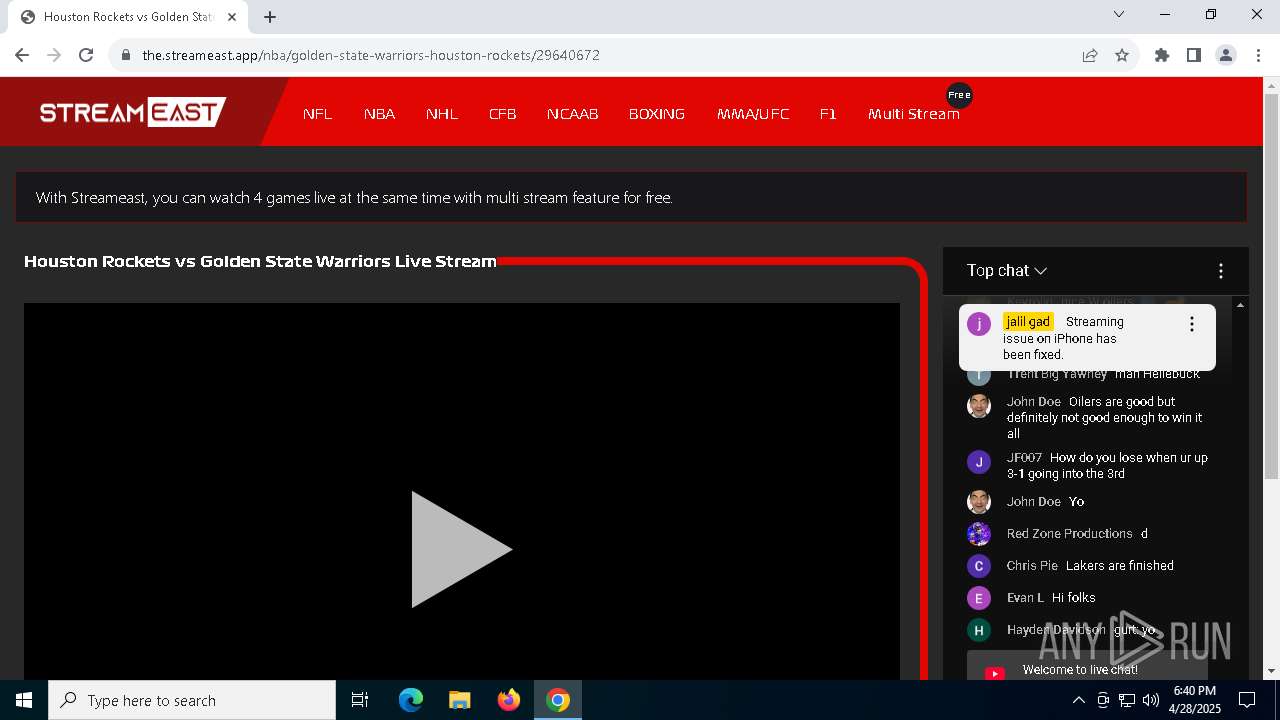
Task: Open live chat options menu
Action: tap(1220, 271)
